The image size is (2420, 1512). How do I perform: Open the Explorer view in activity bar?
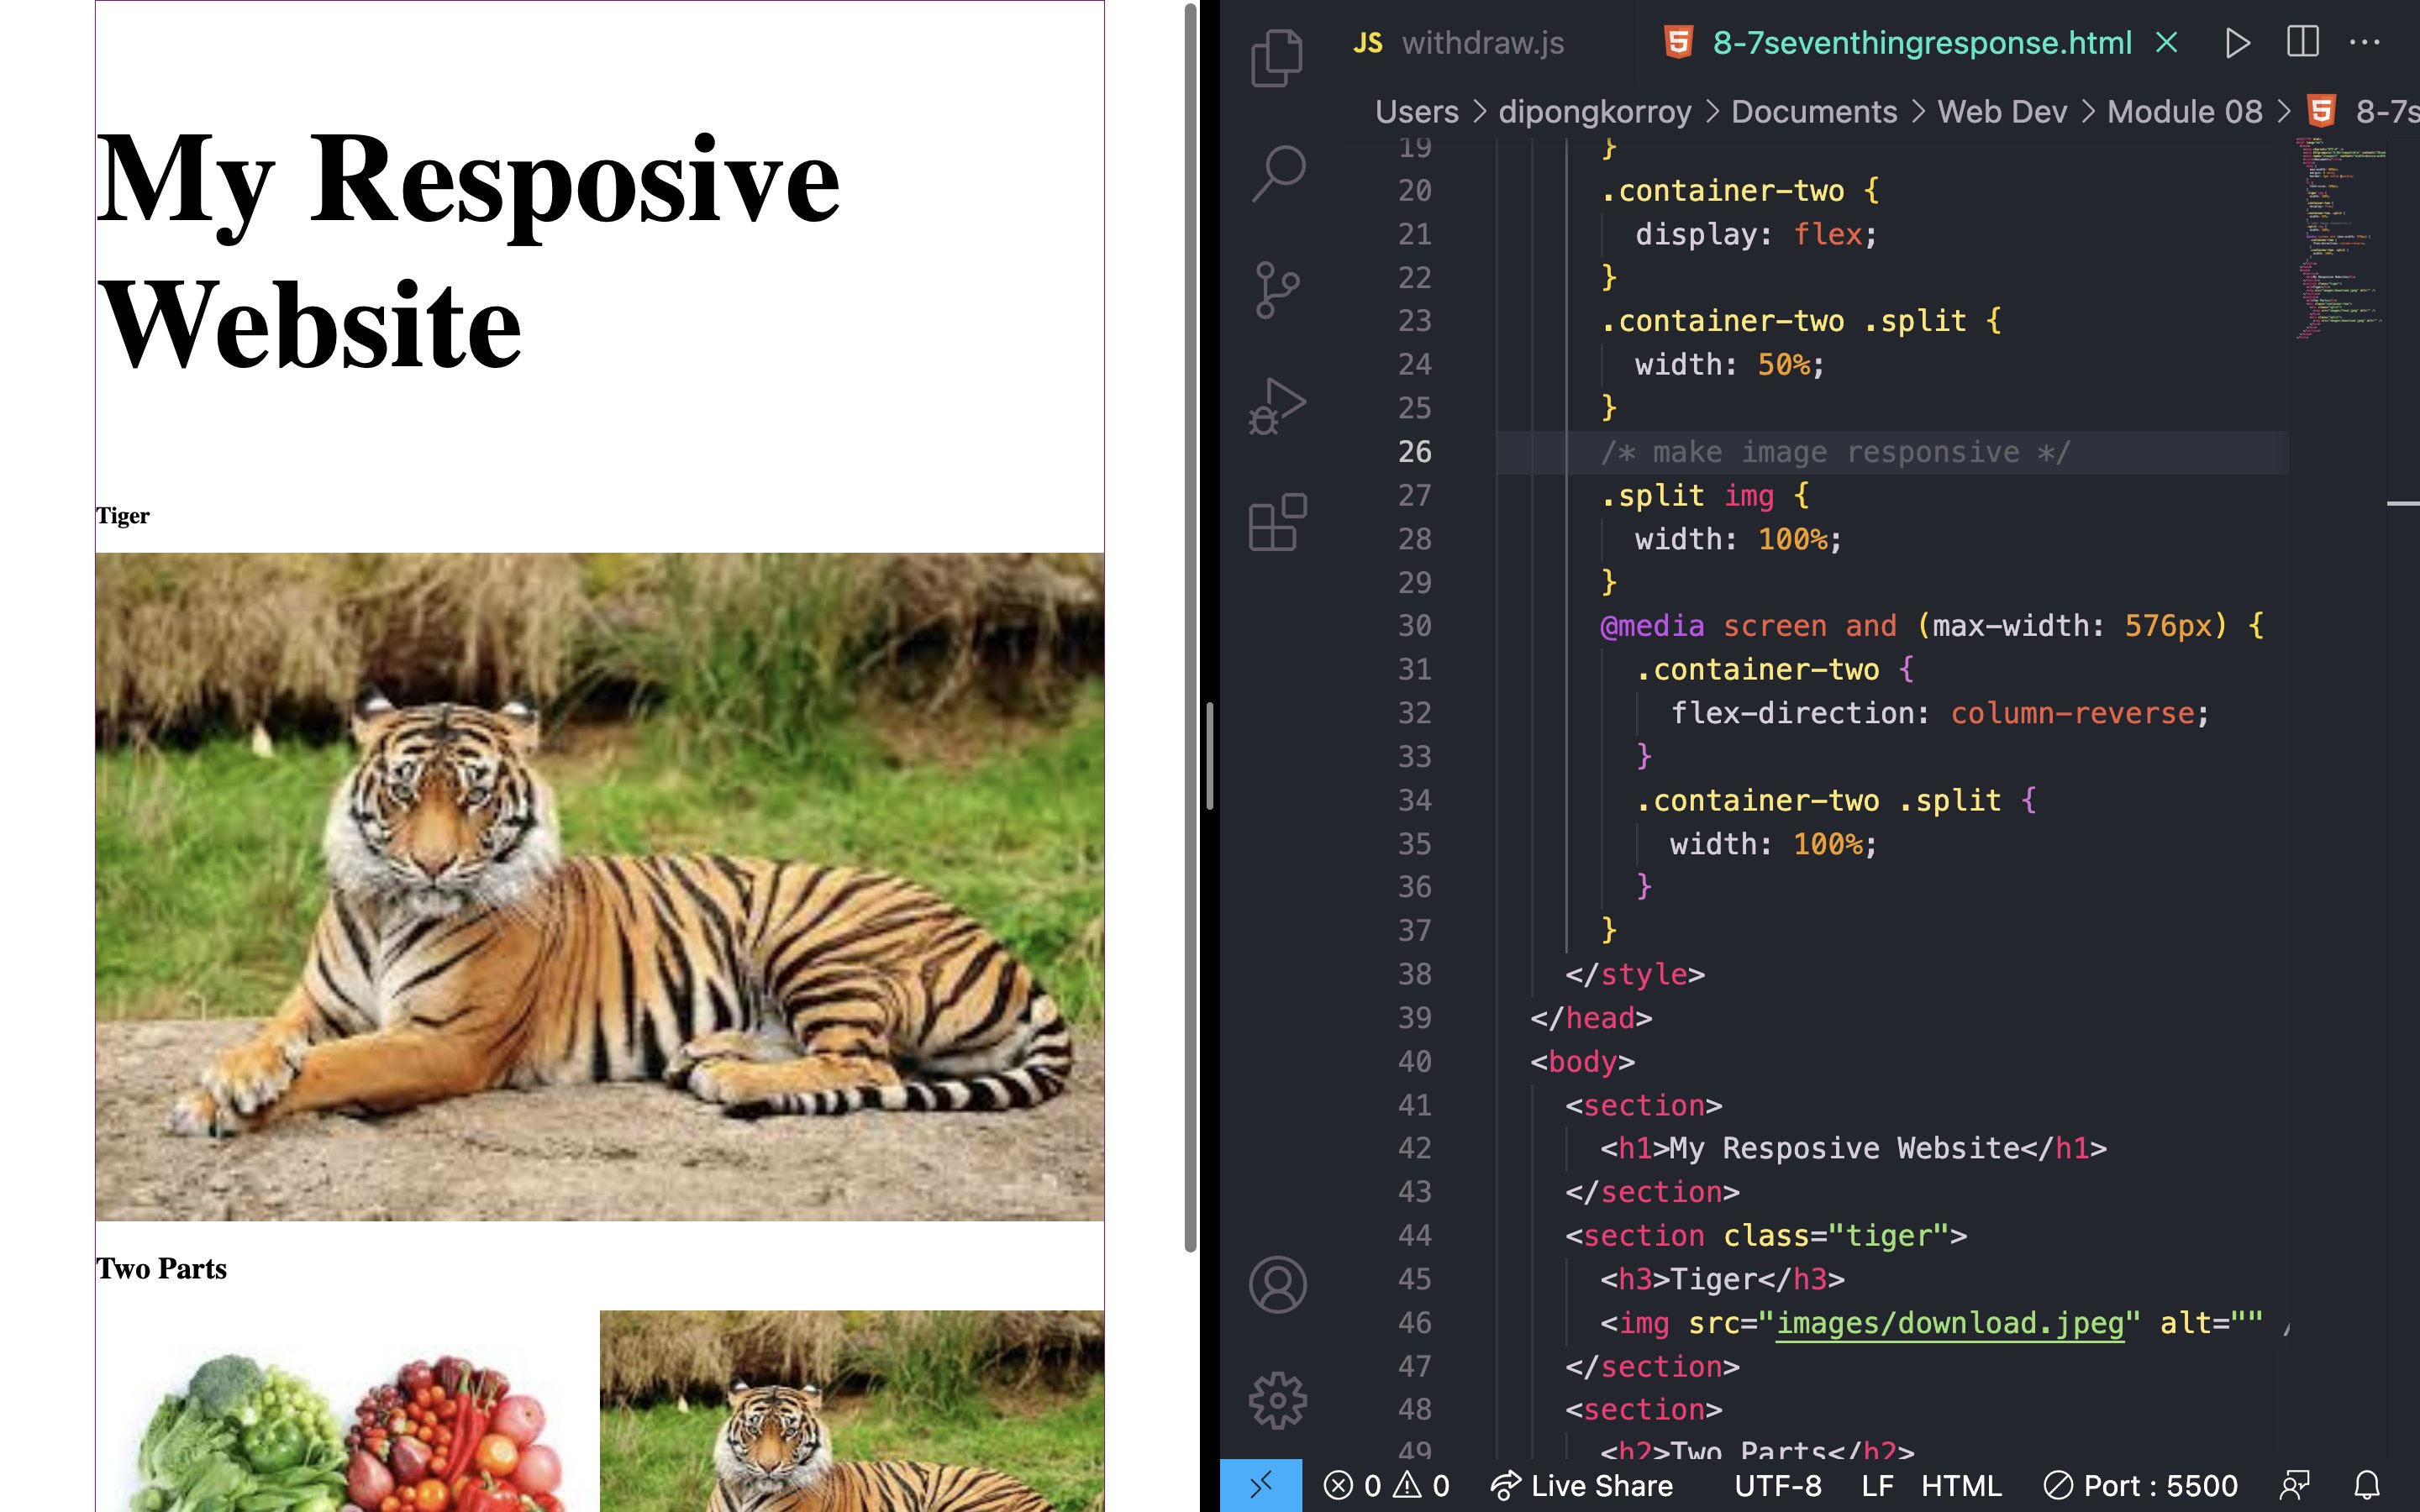pyautogui.click(x=1277, y=58)
